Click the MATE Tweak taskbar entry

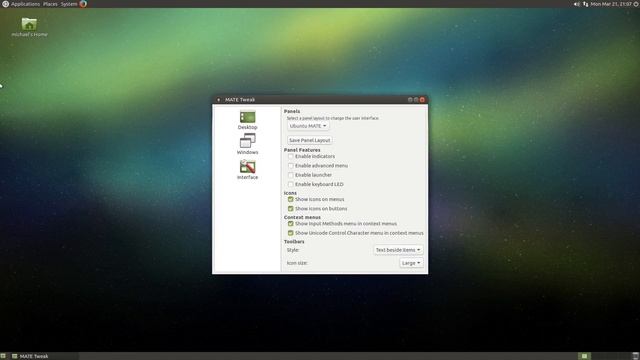pos(44,356)
